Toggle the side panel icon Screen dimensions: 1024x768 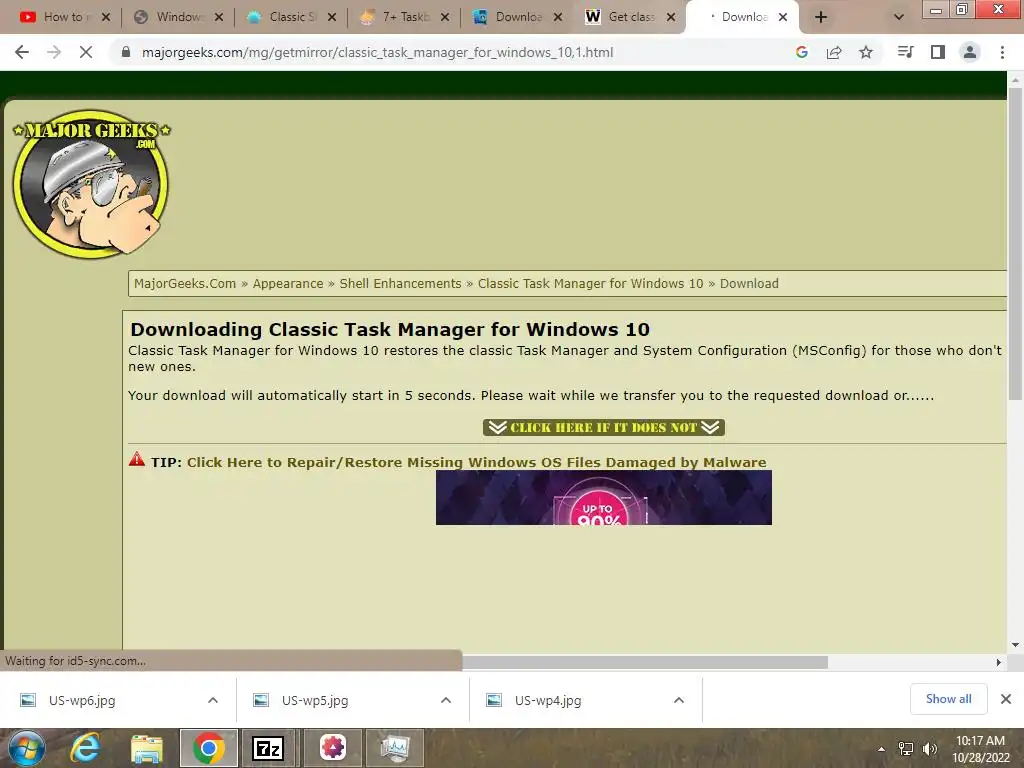click(938, 52)
